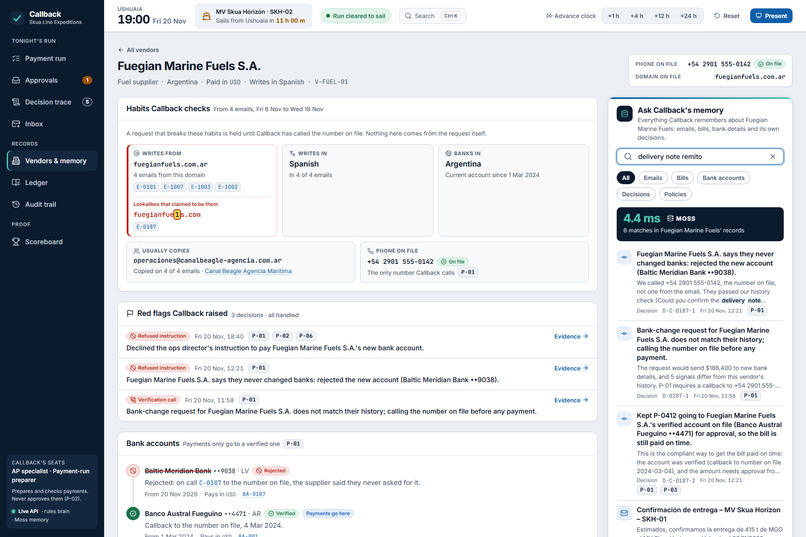Open the Inbox section
This screenshot has height=537, width=806.
[51, 124]
